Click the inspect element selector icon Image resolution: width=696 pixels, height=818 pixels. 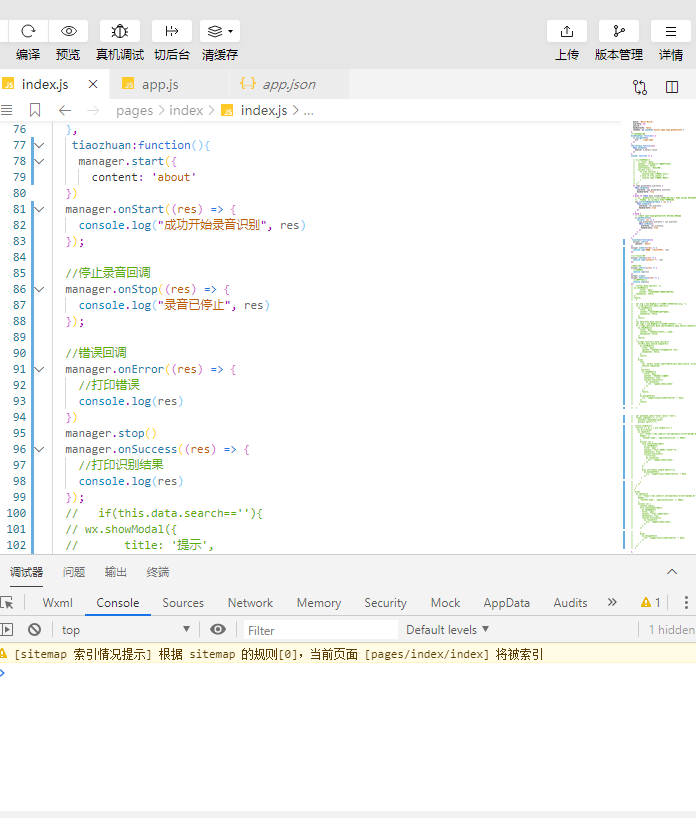click(x=8, y=603)
